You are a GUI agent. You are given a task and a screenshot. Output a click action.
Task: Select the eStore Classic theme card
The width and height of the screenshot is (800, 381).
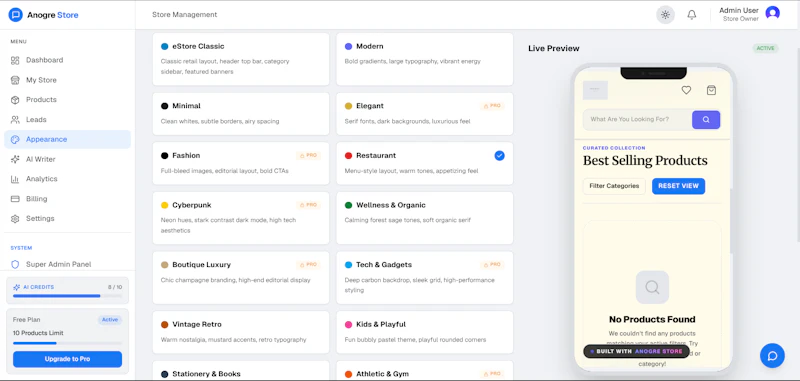(241, 59)
